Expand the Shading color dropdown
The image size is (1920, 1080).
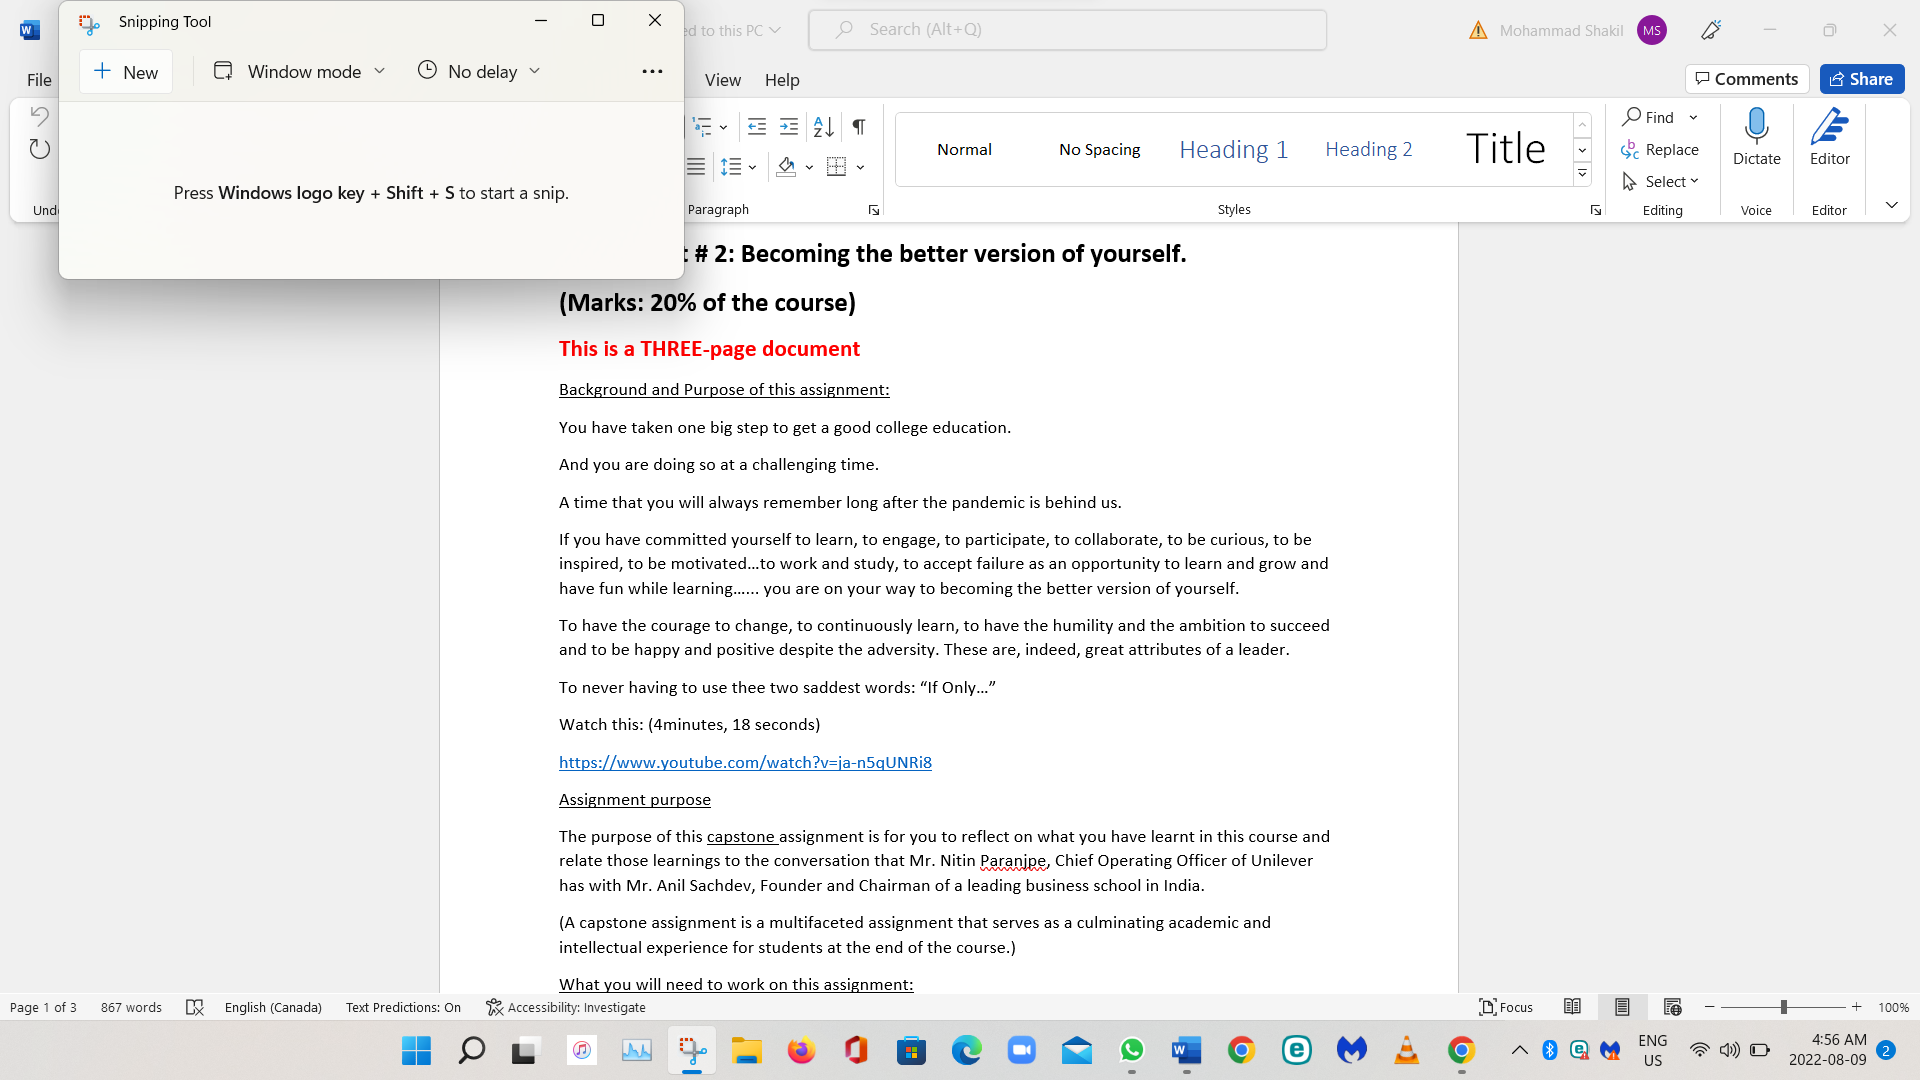(x=810, y=167)
